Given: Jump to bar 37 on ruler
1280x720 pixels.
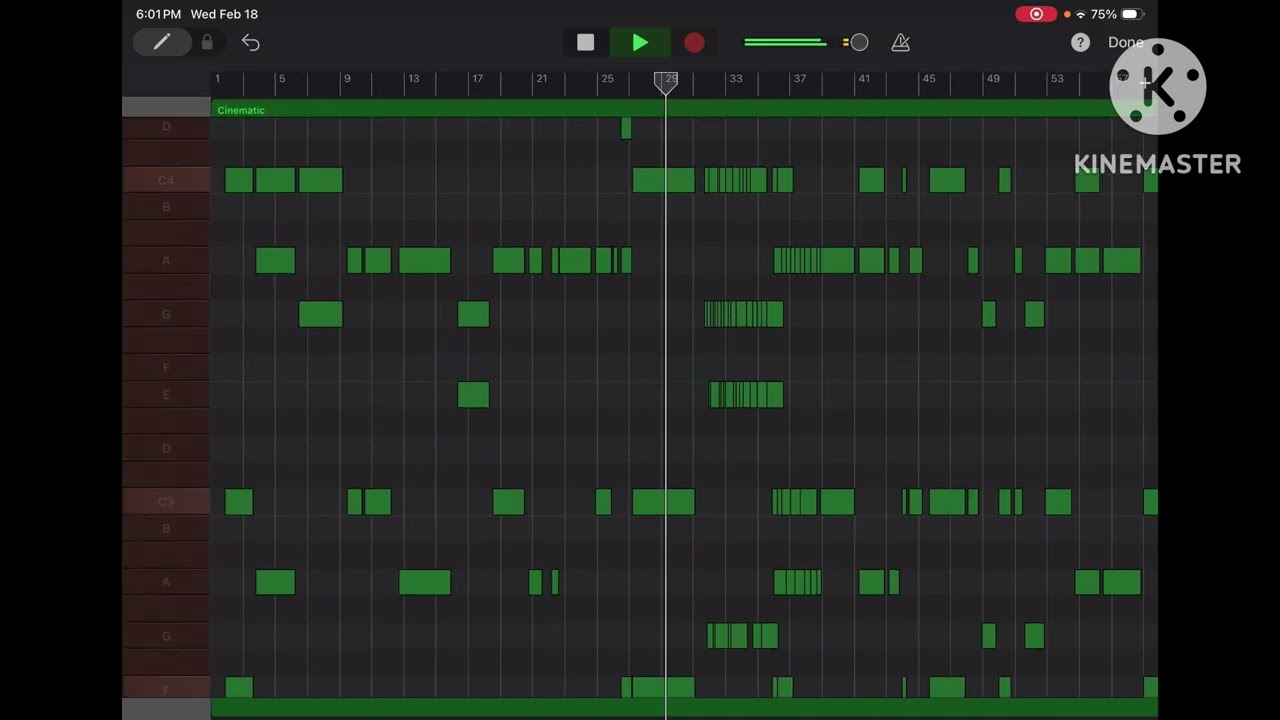Looking at the screenshot, I should (799, 78).
